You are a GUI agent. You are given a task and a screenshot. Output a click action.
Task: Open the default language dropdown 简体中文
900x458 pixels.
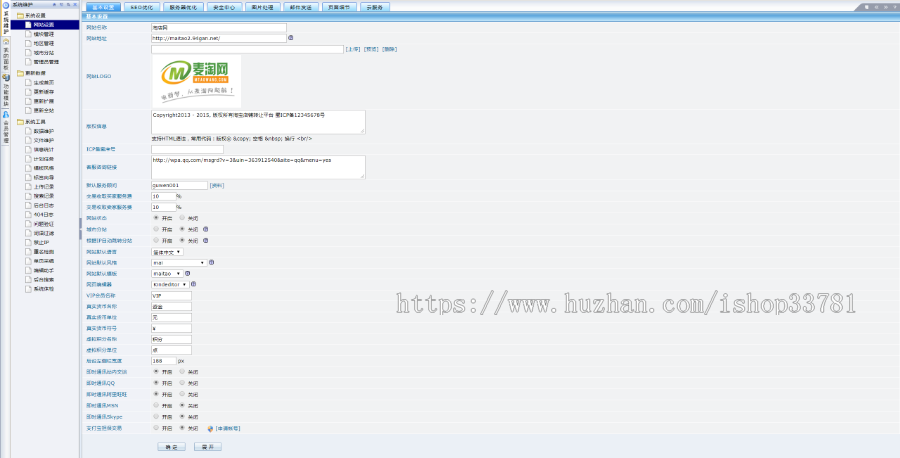point(167,252)
